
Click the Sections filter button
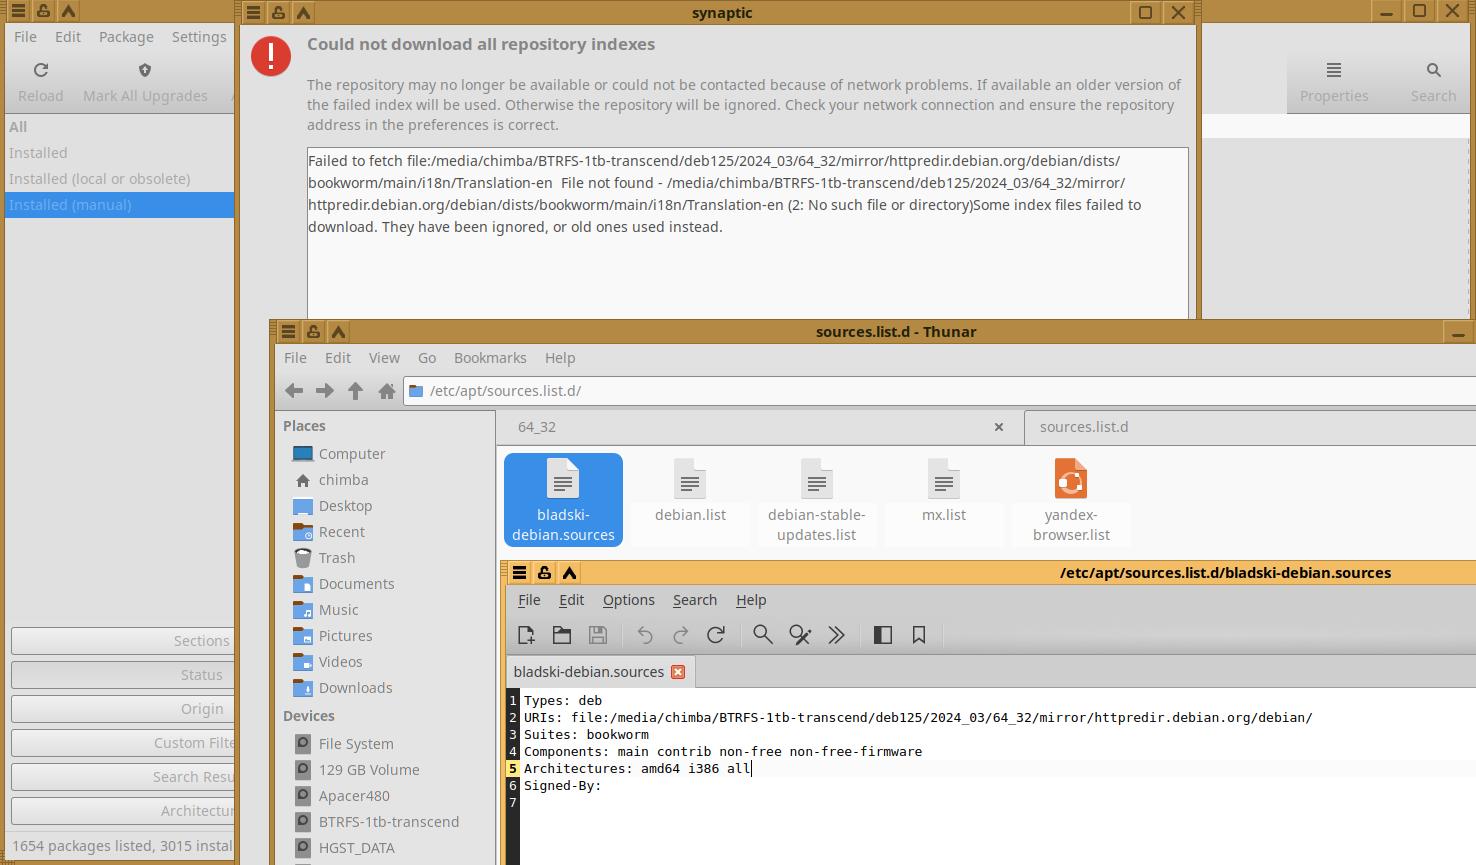pyautogui.click(x=123, y=641)
